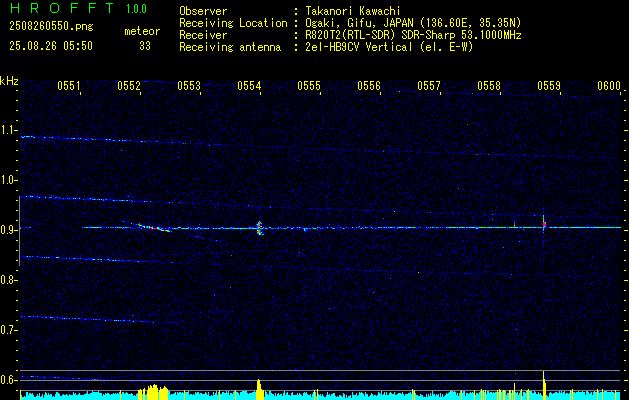The height and width of the screenshot is (400, 629).
Task: Click frequency label 1.1
Action: tap(8, 130)
